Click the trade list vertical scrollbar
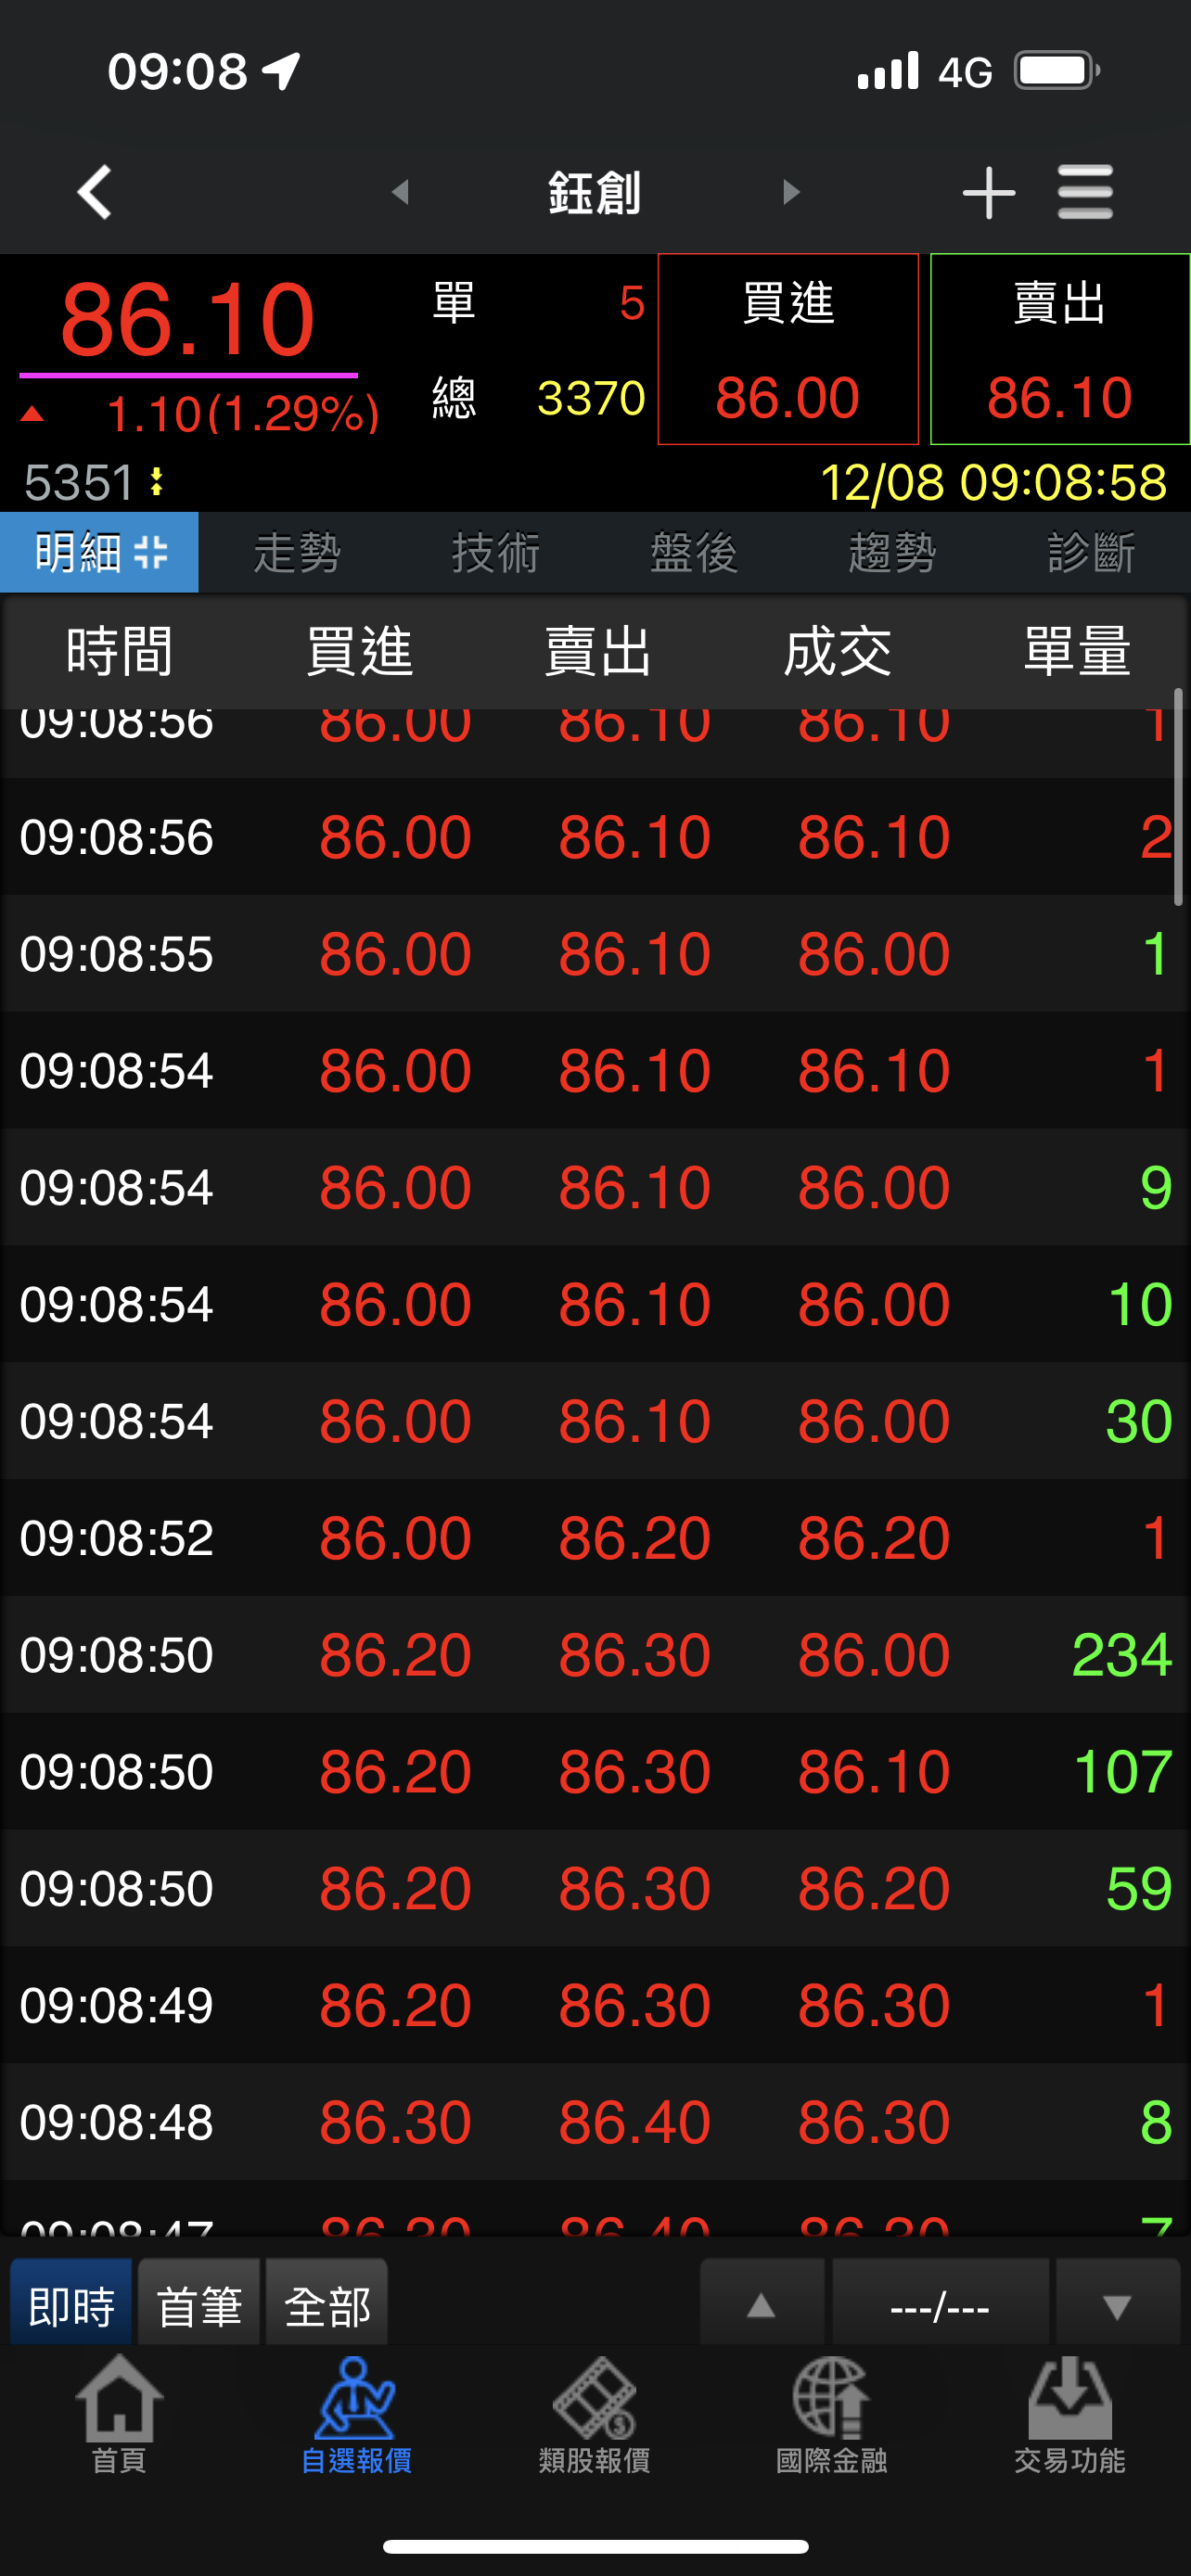Screen dimensions: 1191x2576 [x=1179, y=797]
